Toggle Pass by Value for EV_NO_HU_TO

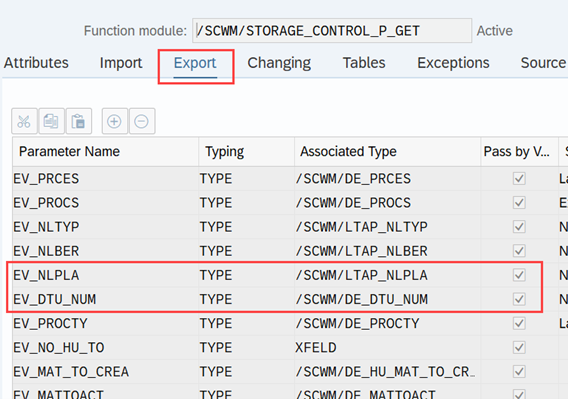click(x=519, y=348)
